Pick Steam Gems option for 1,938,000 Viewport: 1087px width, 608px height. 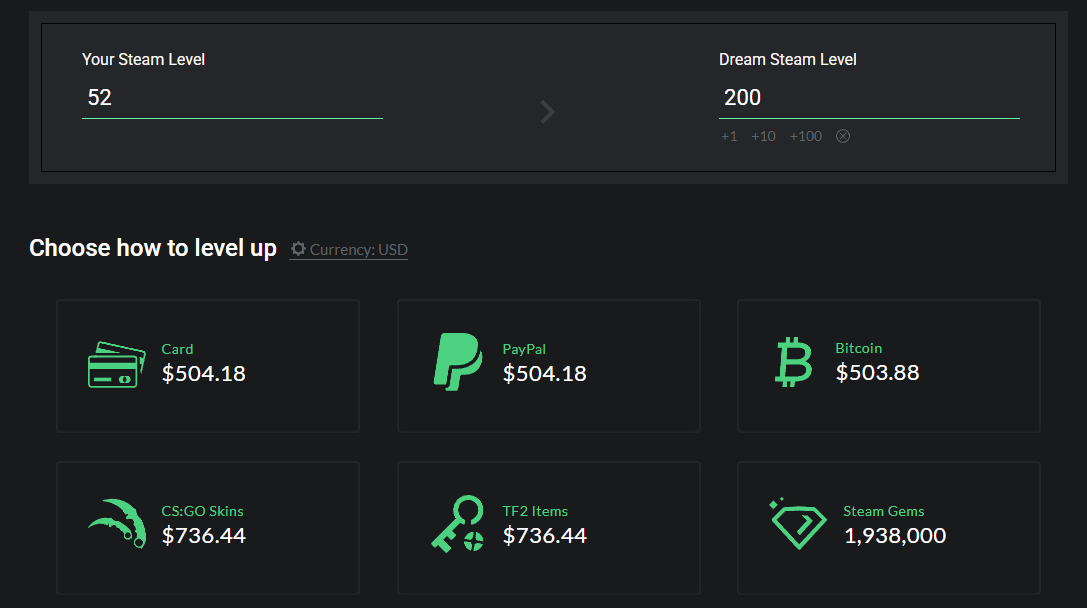point(888,528)
